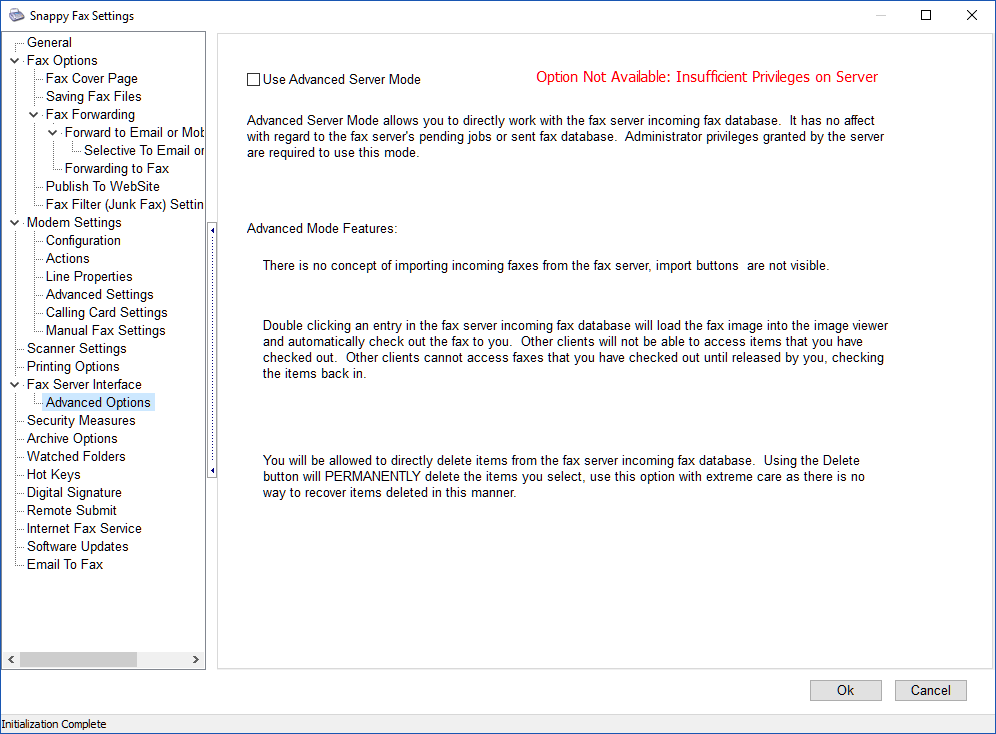Open Internet Fax Service settings
This screenshot has width=996, height=734.
(x=84, y=529)
